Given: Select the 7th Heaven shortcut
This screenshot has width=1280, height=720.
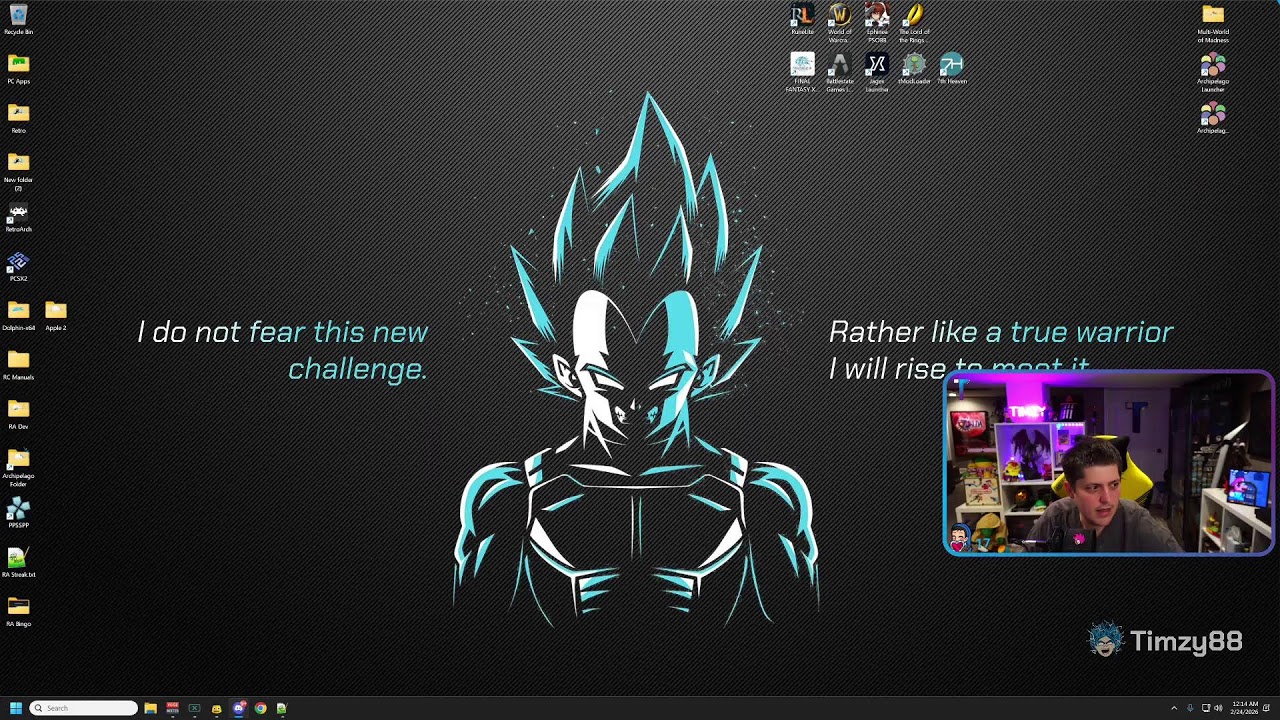Looking at the screenshot, I should pyautogui.click(x=951, y=69).
